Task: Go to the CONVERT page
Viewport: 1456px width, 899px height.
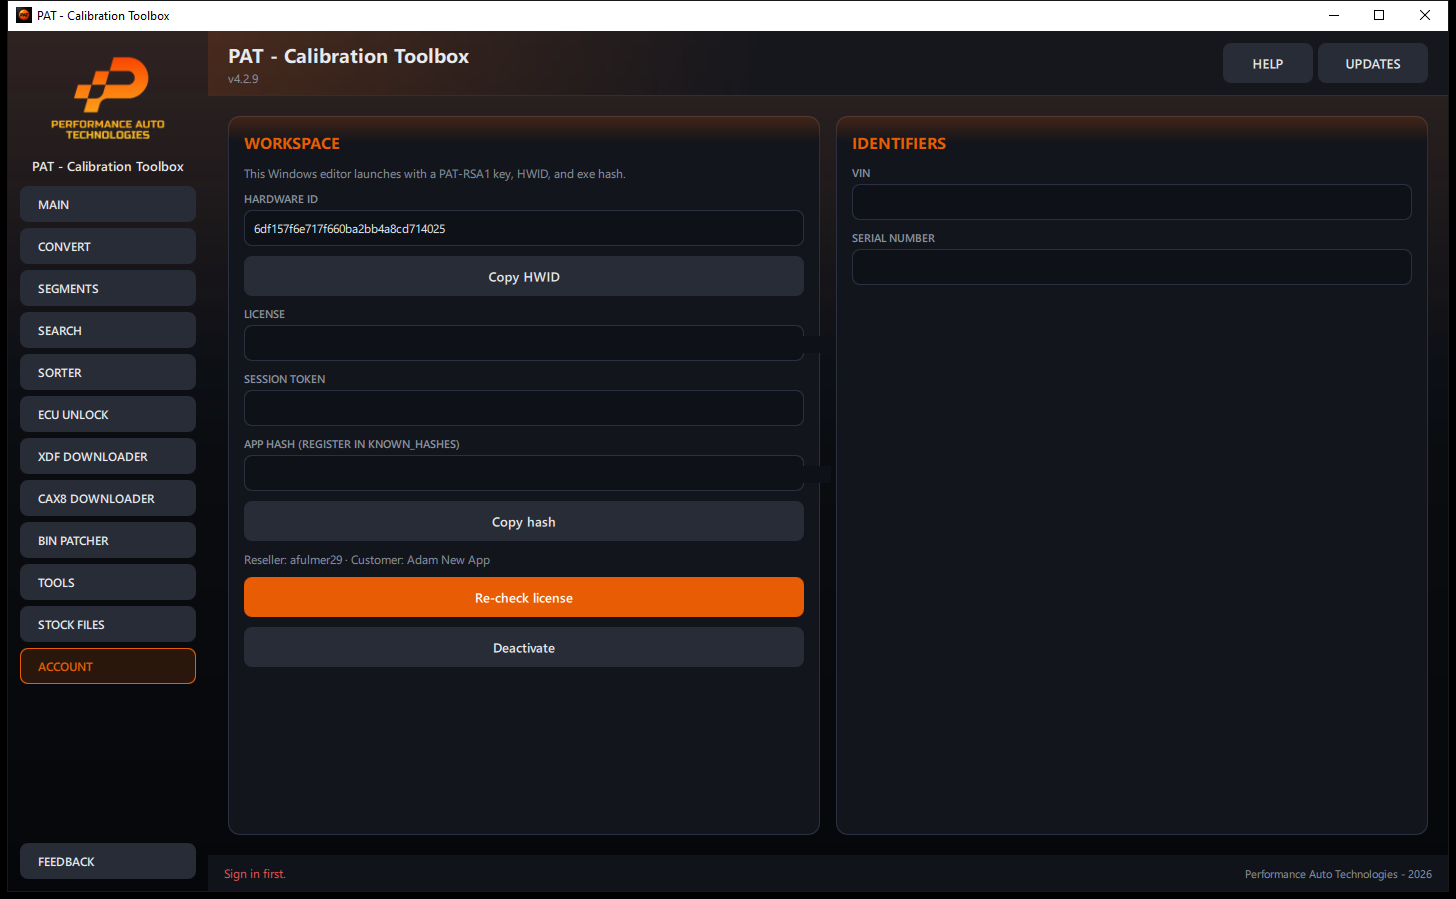Action: (x=108, y=246)
